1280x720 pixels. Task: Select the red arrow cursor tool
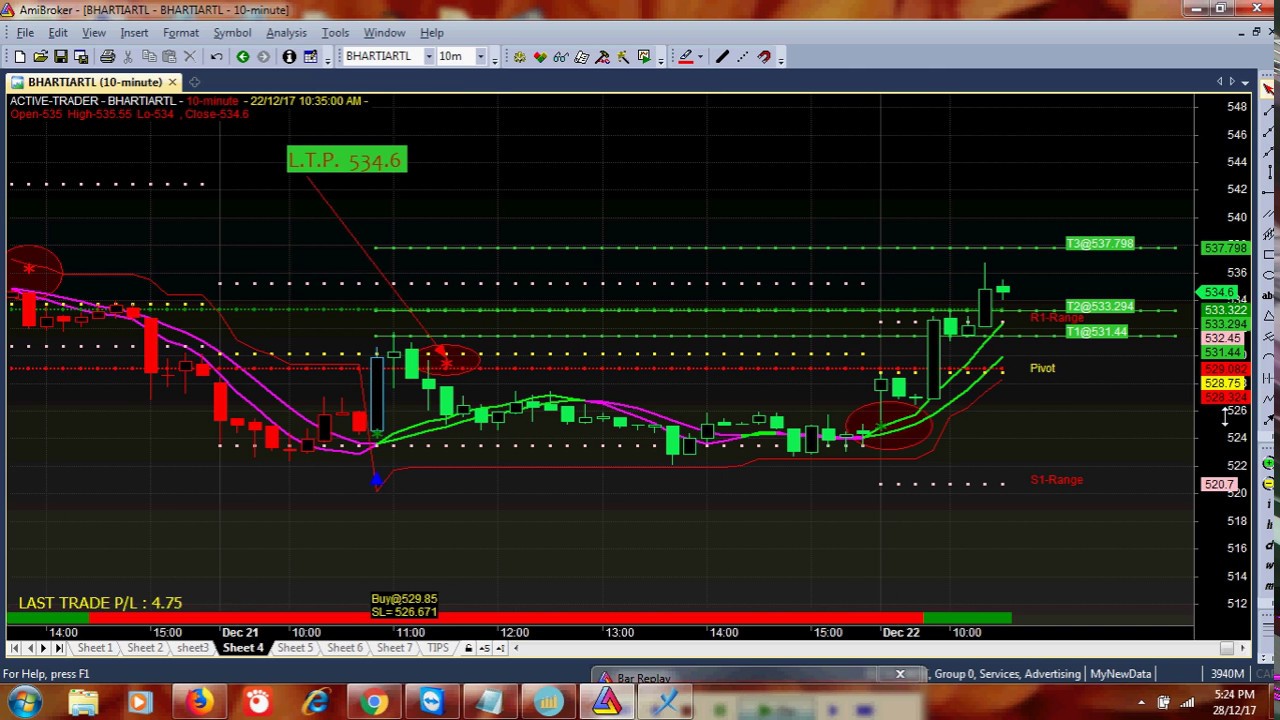coord(1268,90)
